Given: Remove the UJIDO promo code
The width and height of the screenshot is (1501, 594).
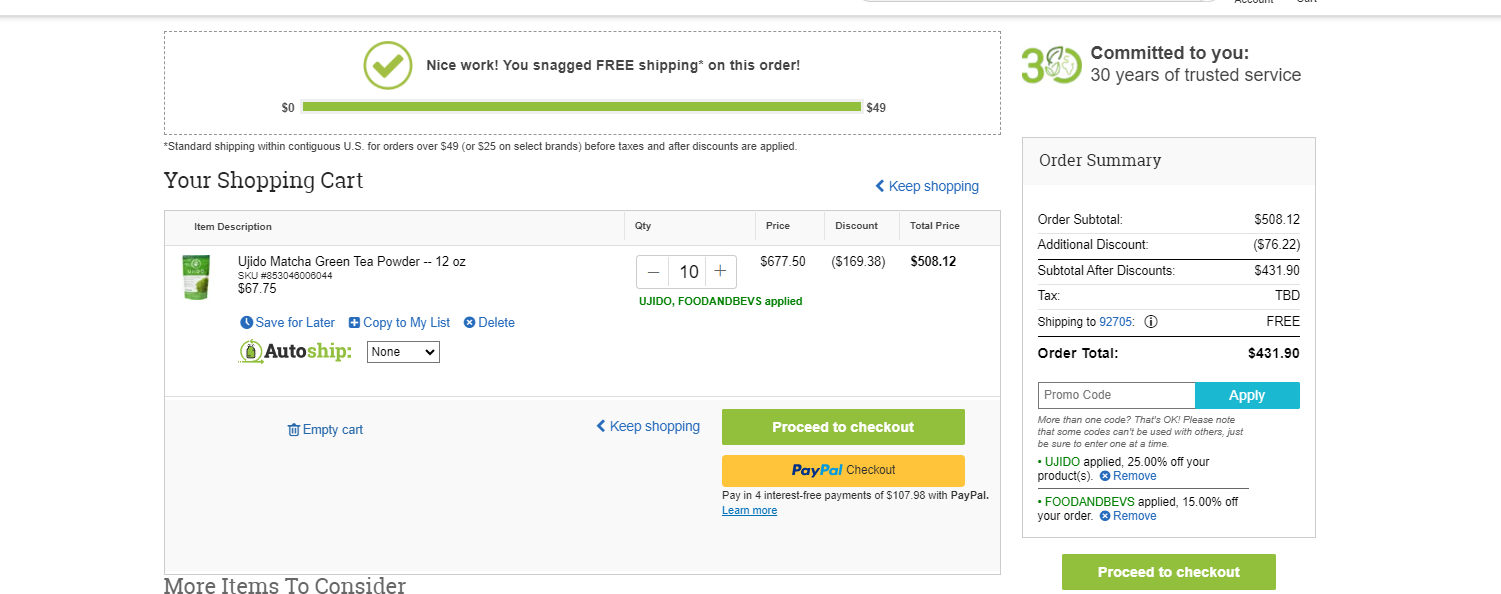Looking at the screenshot, I should 1128,476.
